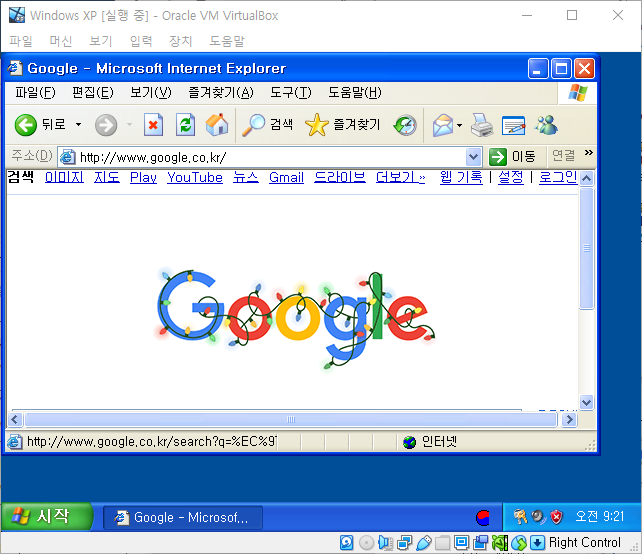The width and height of the screenshot is (642, 554).
Task: Open the History clock icon
Action: pyautogui.click(x=405, y=125)
